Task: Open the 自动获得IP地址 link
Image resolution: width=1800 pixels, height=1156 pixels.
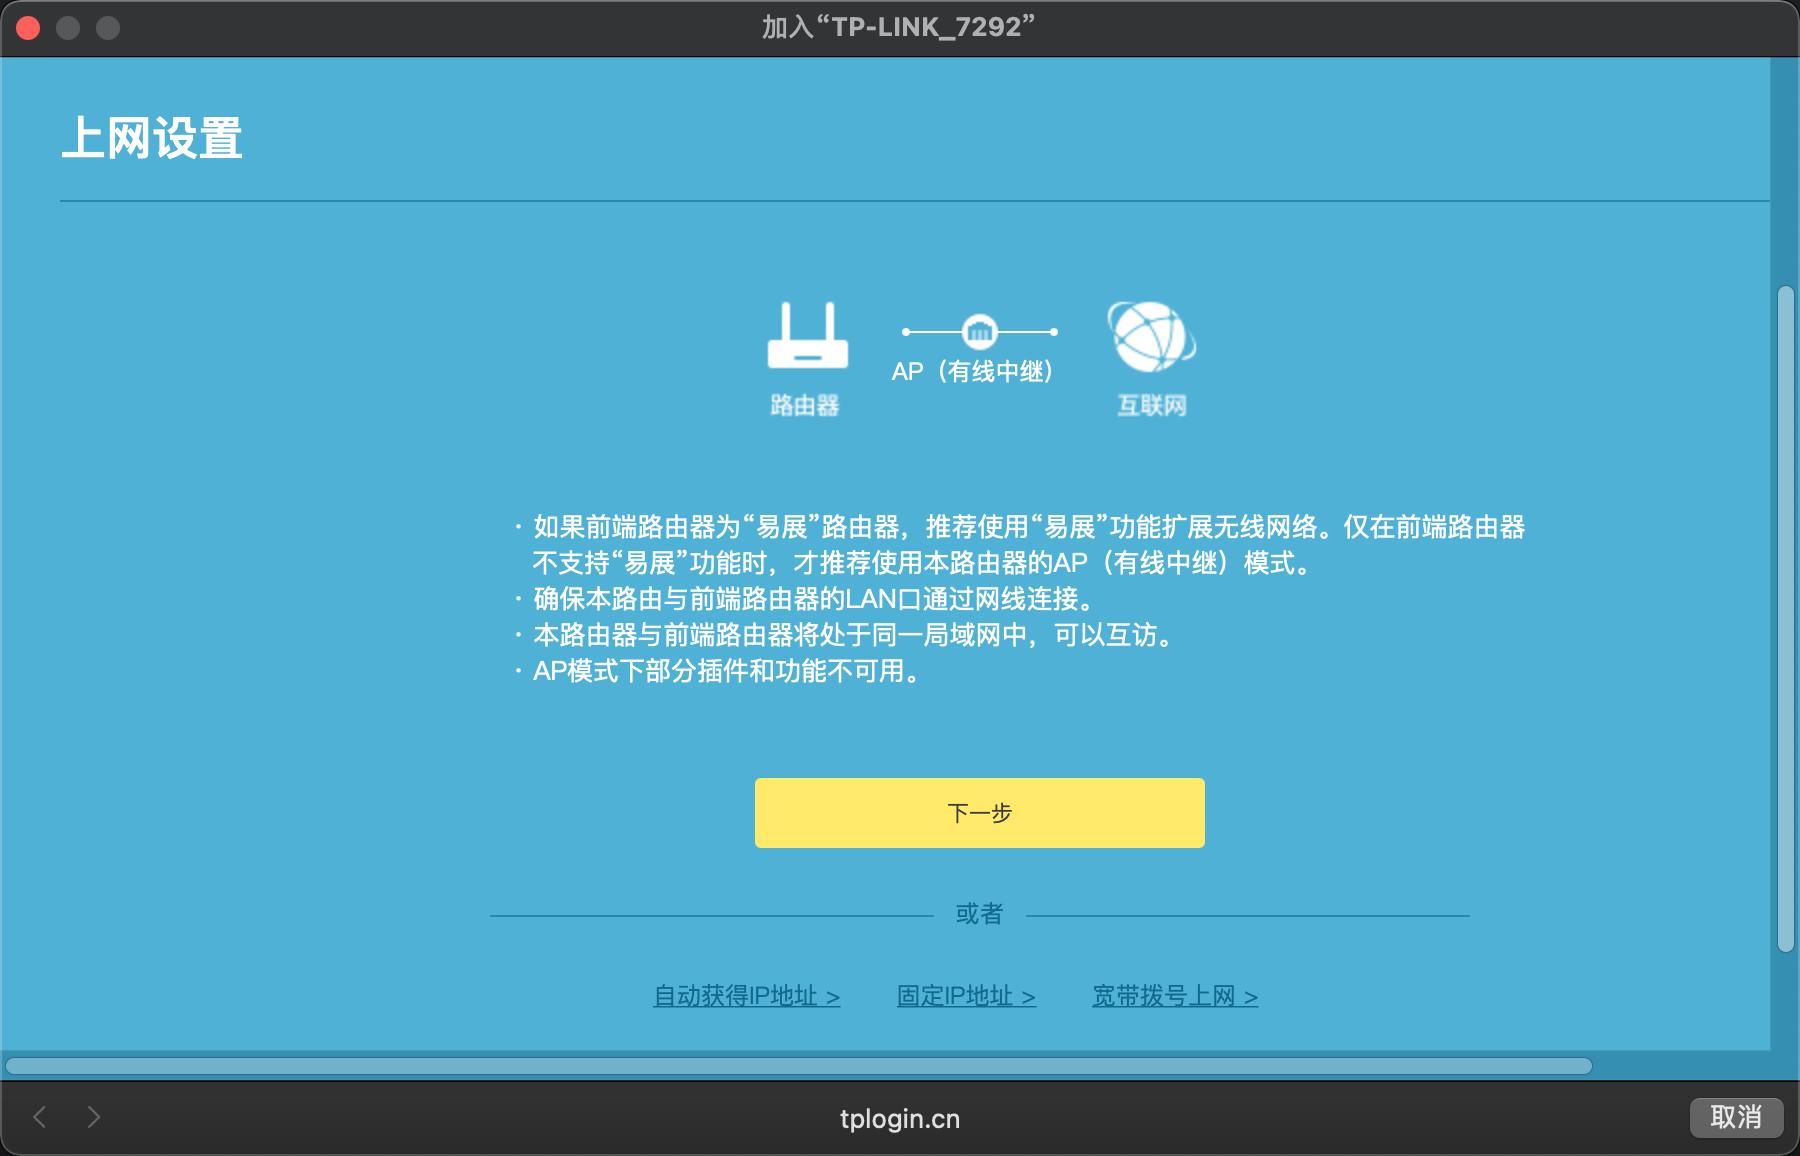Action: pyautogui.click(x=746, y=996)
